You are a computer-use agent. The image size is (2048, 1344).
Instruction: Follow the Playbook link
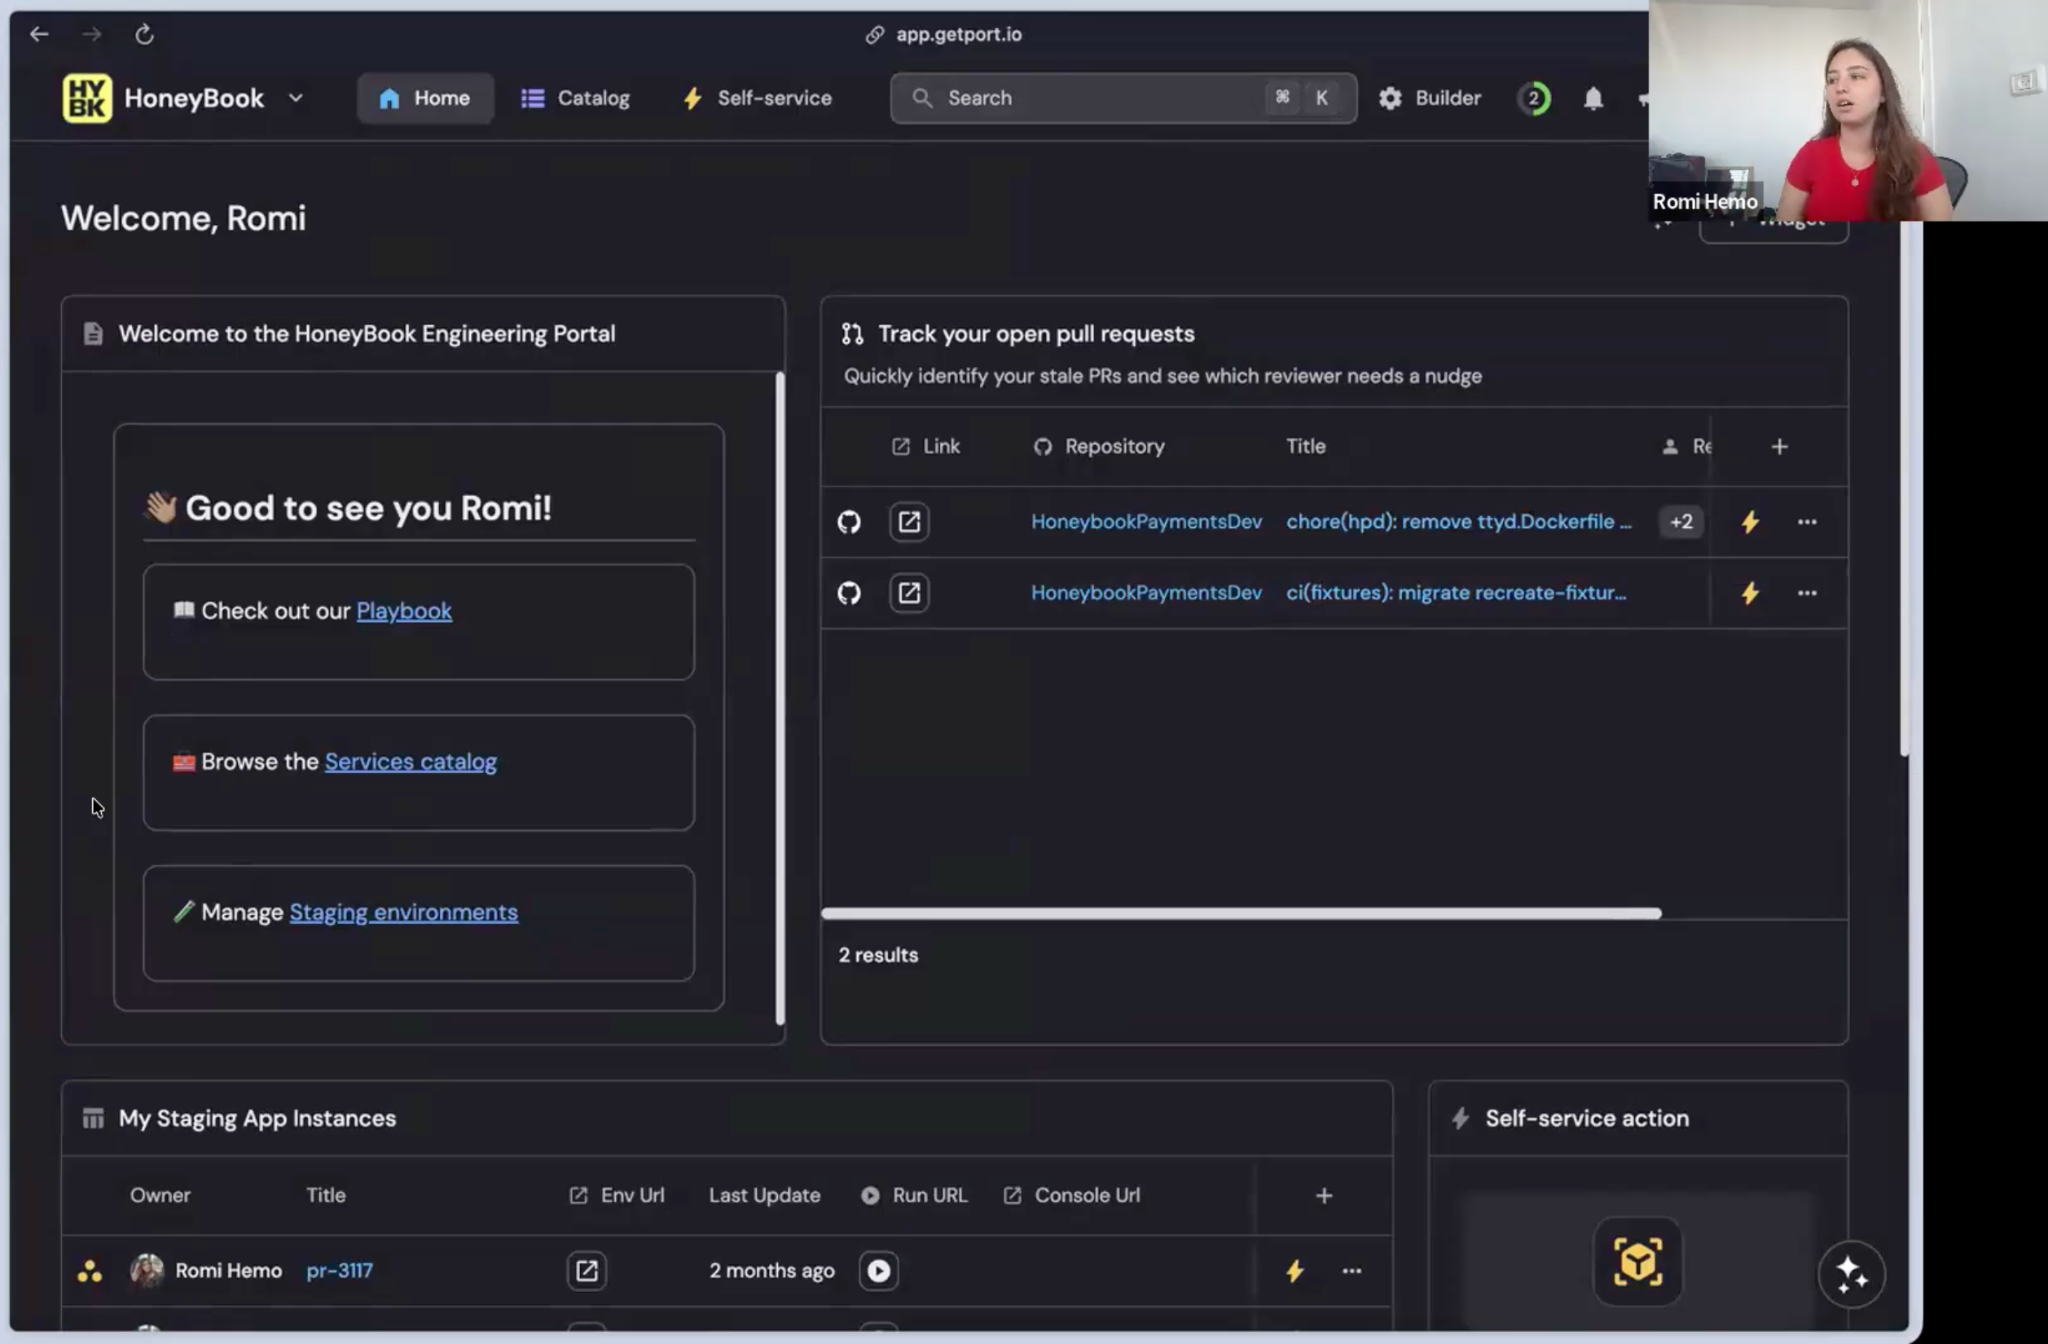[x=404, y=611]
